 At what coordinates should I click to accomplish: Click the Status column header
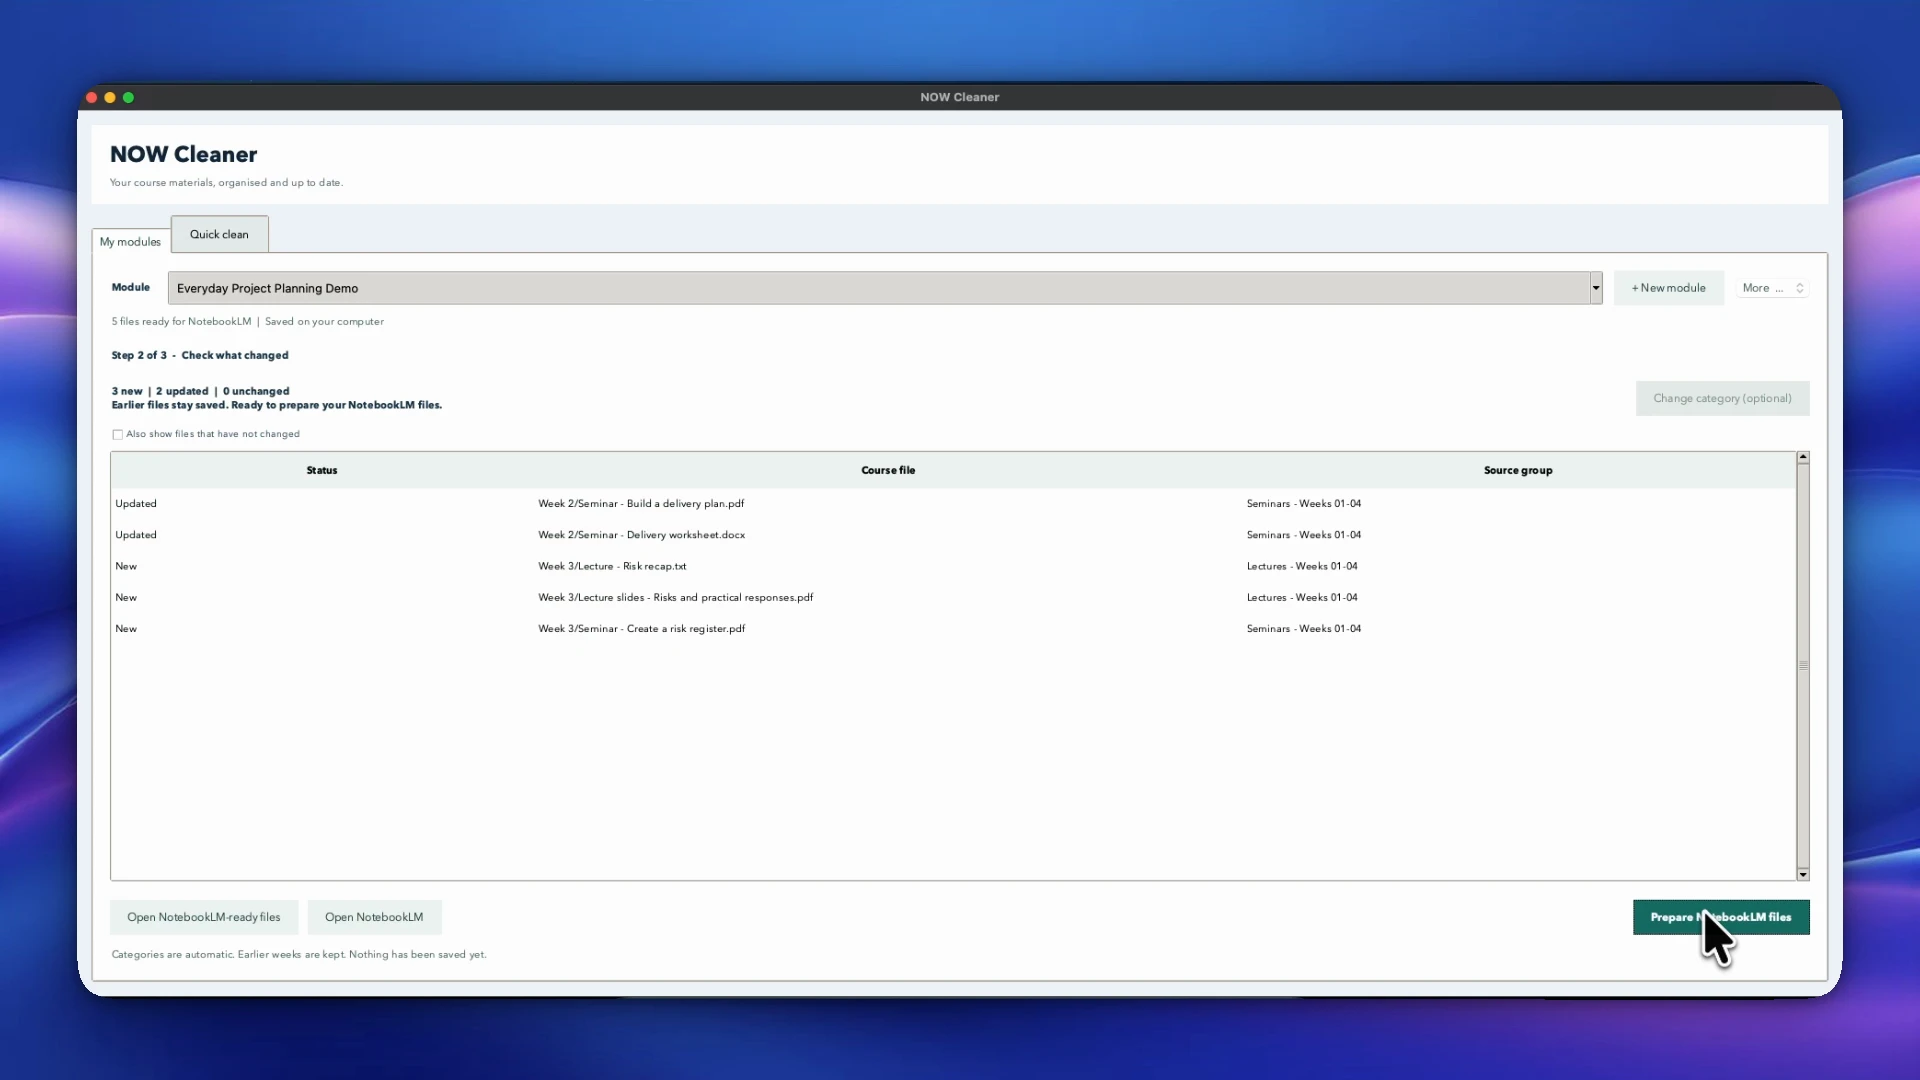[322, 470]
